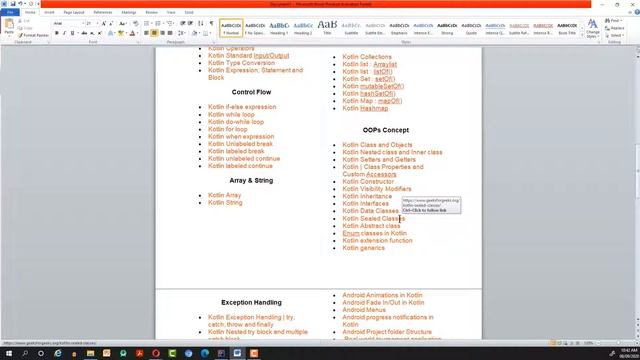The image size is (640, 360).
Task: Toggle Italic formatting
Action: [x=64, y=33]
